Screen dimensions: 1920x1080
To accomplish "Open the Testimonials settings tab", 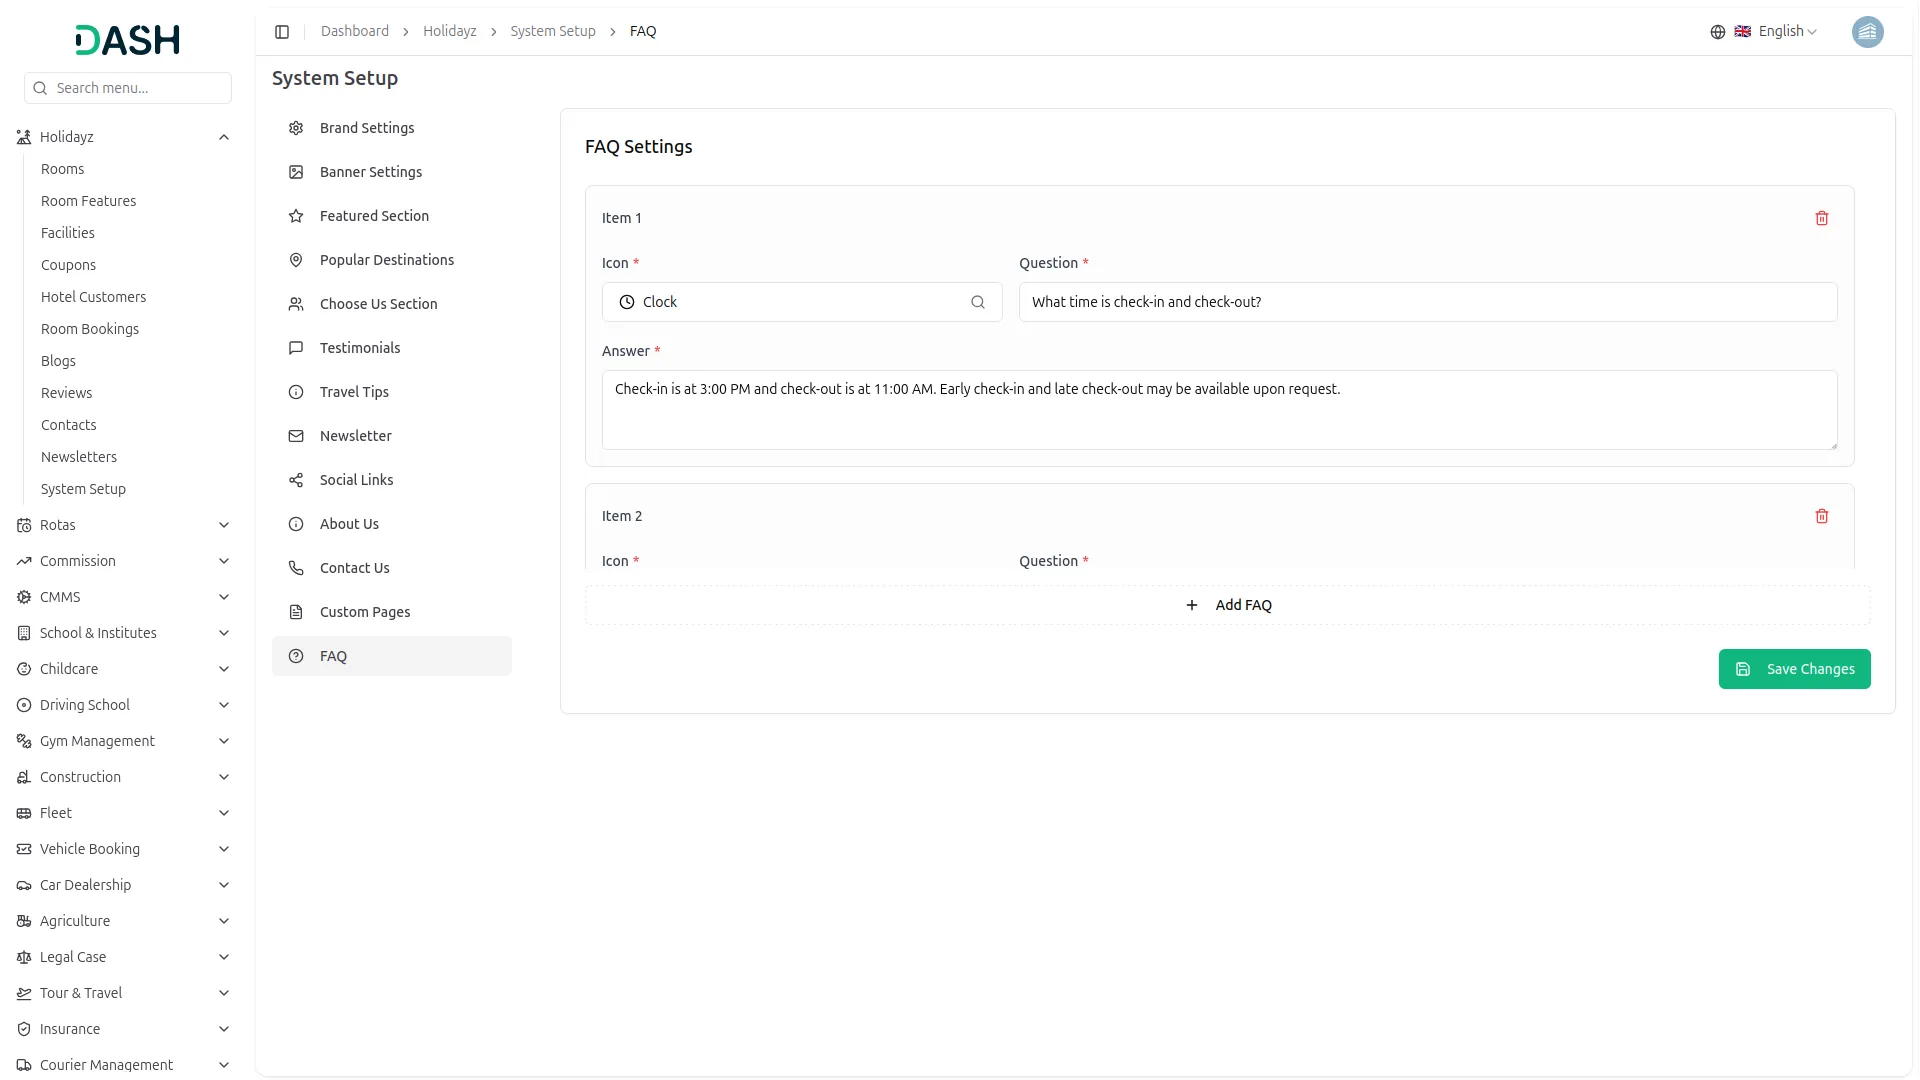I will point(359,348).
